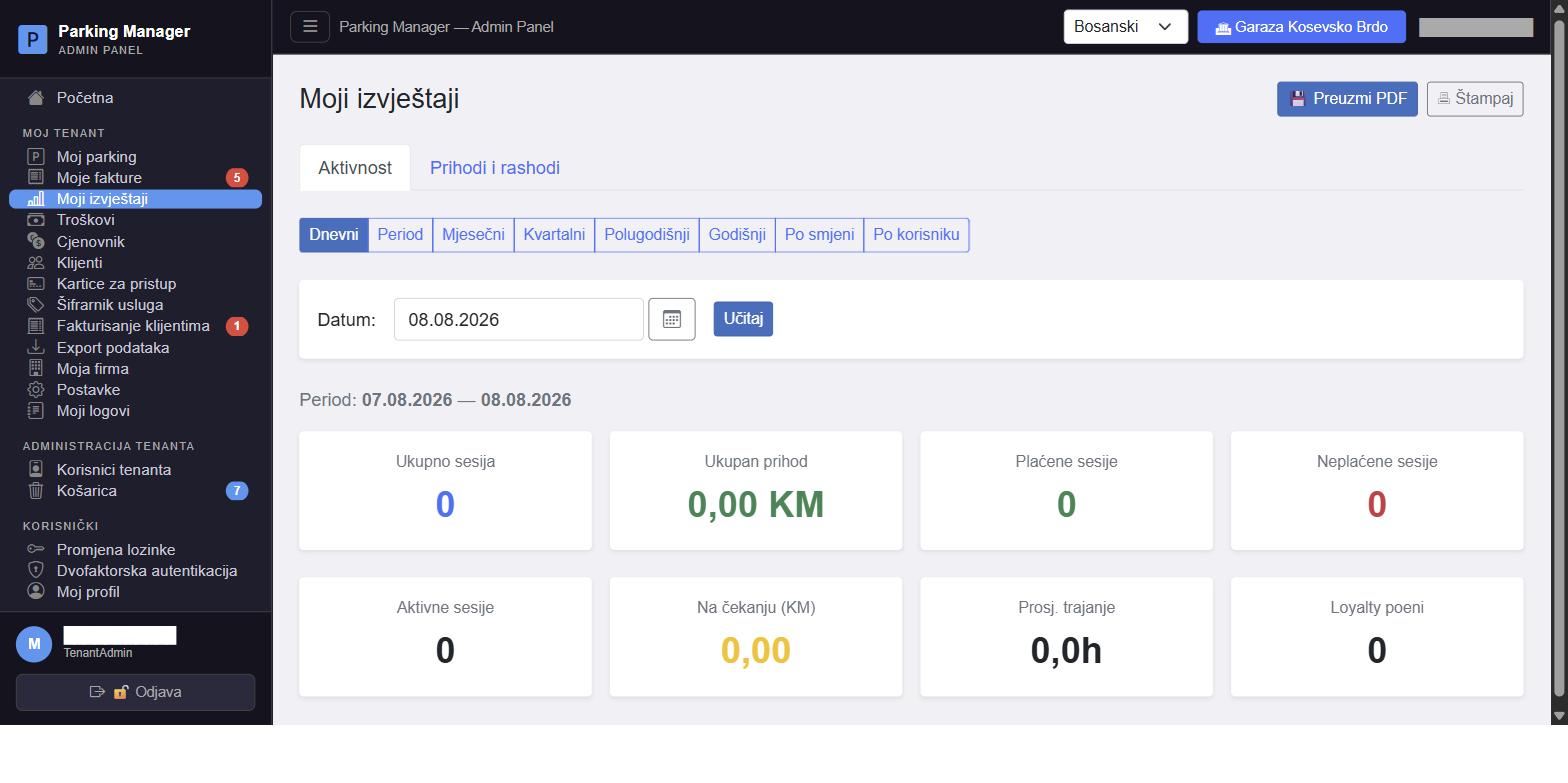Click the Na čekanju (KM) card
Viewport: 1568px width, 783px height.
click(x=756, y=637)
